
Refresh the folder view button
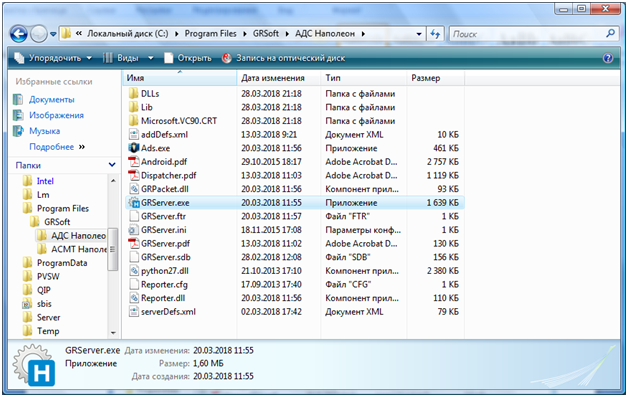pos(435,34)
